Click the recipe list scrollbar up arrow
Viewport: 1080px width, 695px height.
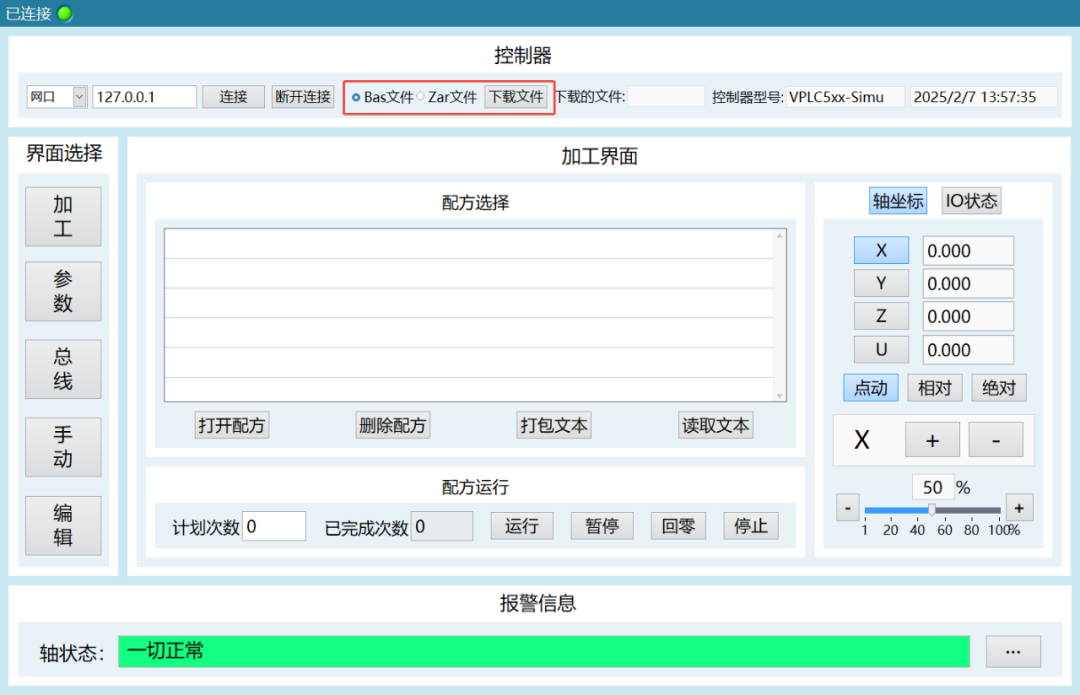pyautogui.click(x=780, y=236)
